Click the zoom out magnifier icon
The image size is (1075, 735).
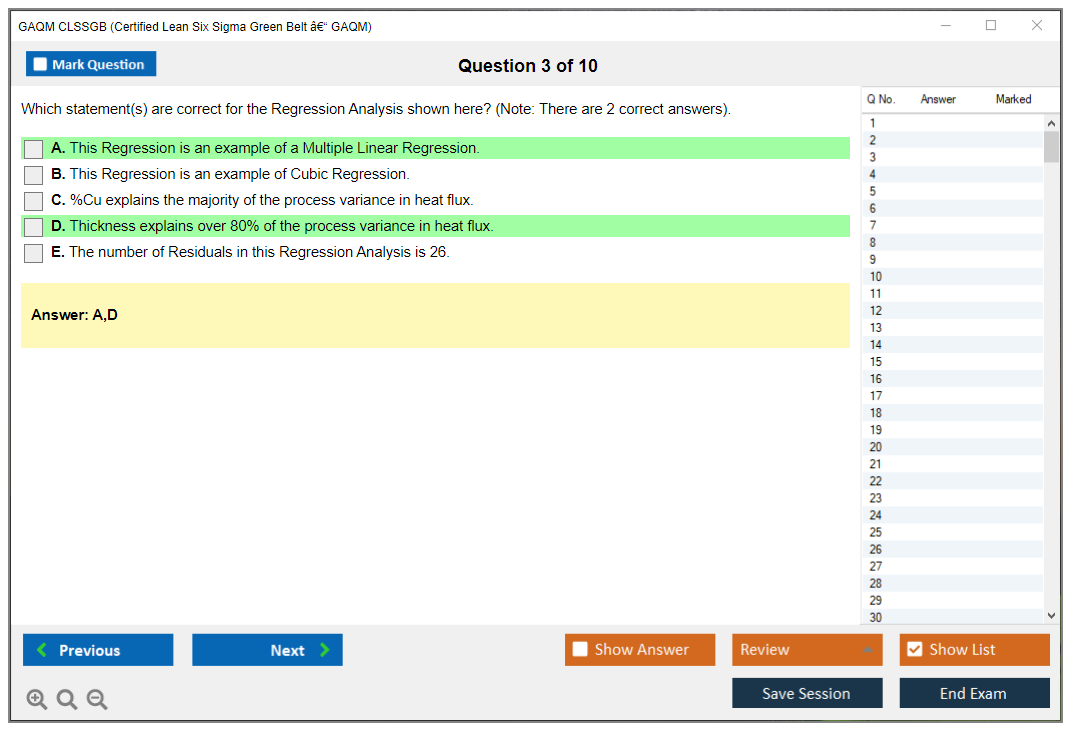97,700
